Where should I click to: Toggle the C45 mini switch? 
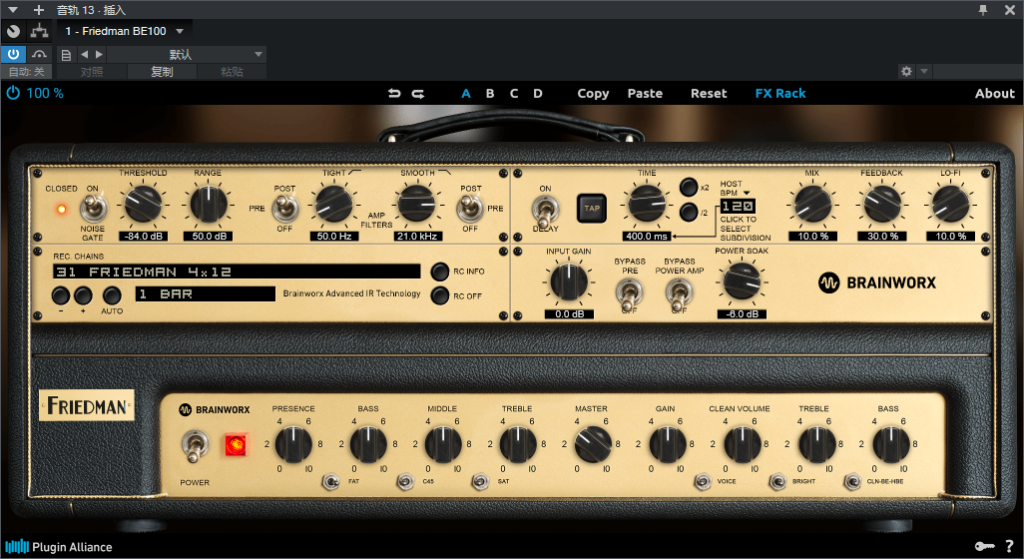click(406, 482)
